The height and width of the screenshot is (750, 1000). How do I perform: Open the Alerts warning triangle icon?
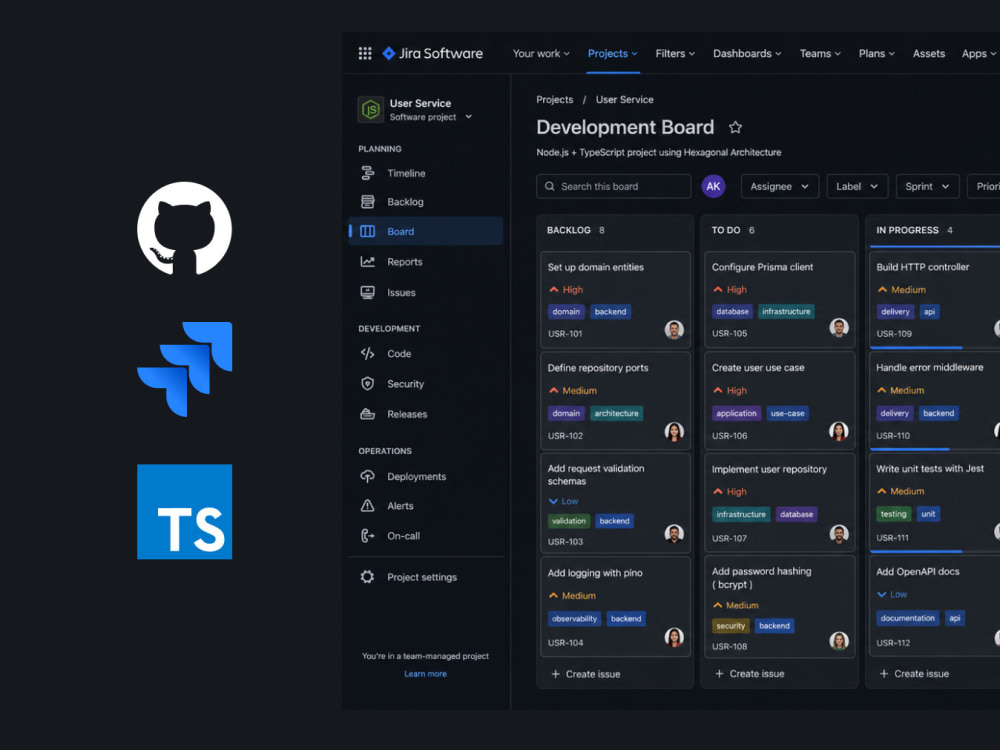367,506
